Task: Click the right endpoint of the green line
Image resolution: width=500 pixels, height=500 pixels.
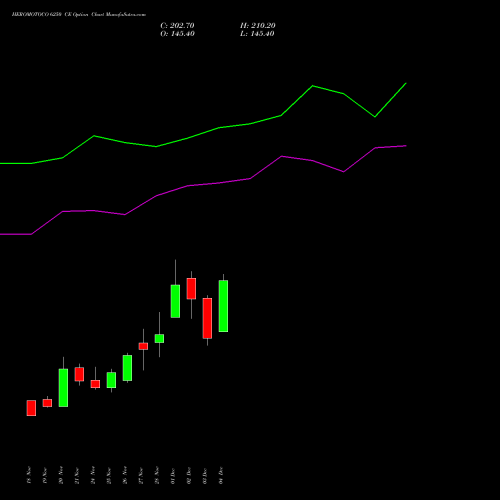Action: [406, 83]
